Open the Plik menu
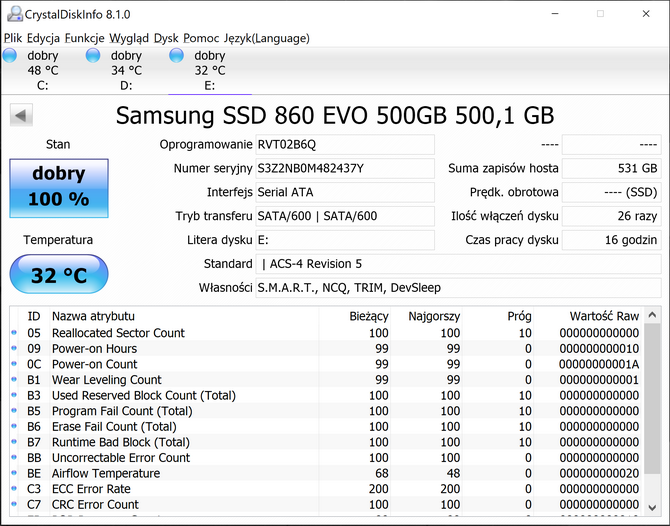The height and width of the screenshot is (526, 670). (13, 38)
